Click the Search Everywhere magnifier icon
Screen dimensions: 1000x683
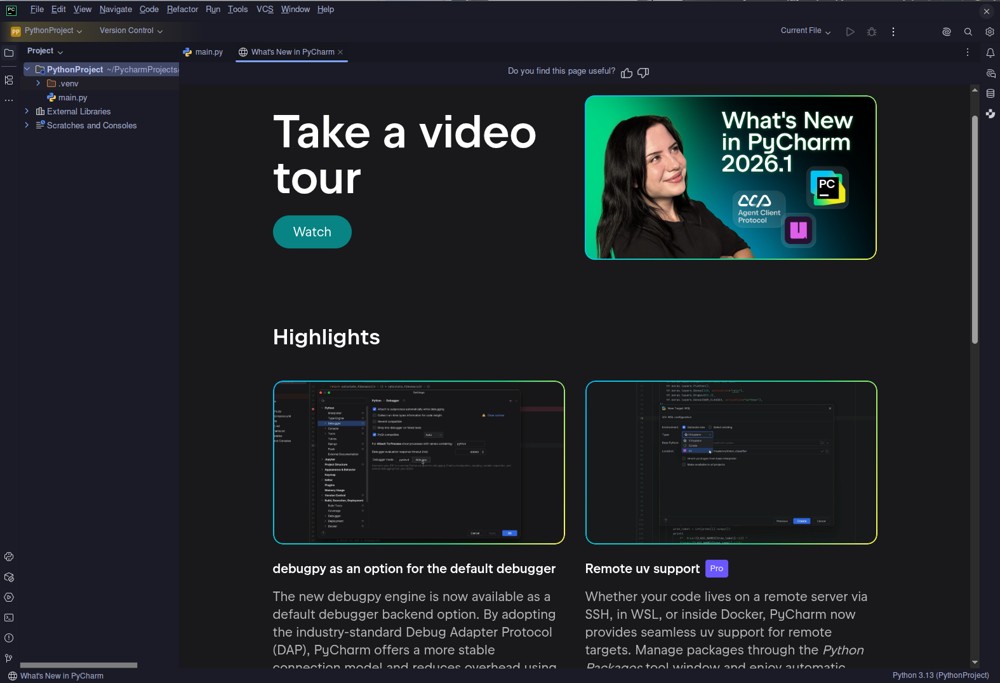(968, 31)
